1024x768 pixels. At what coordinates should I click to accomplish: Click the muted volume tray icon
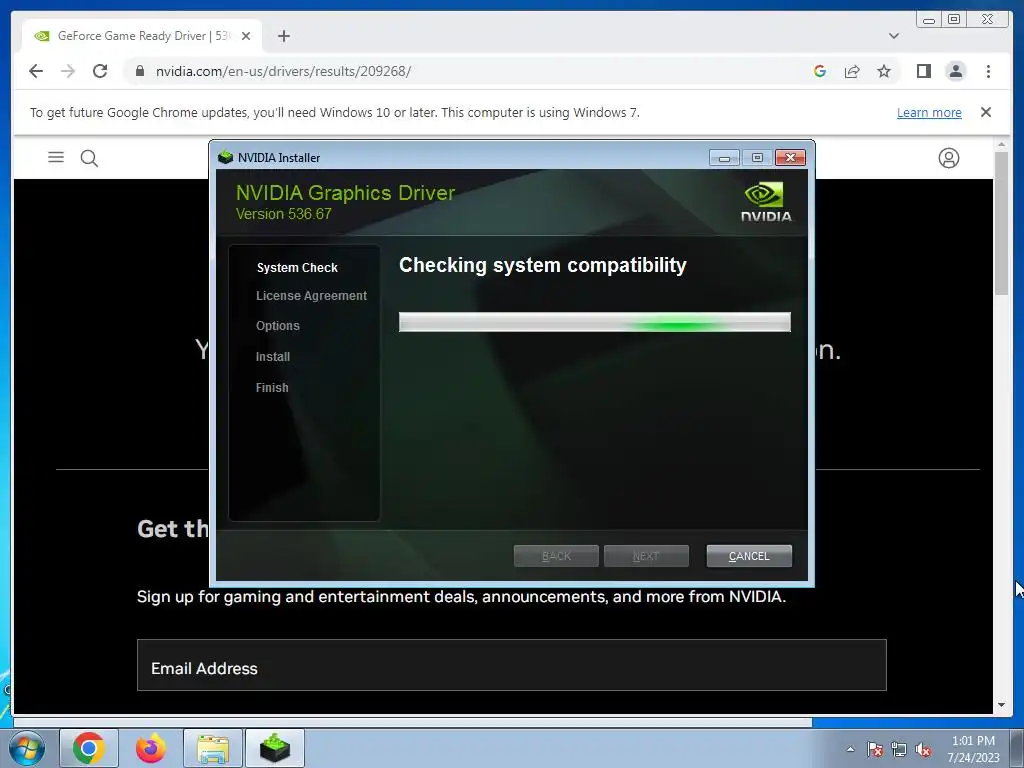click(x=923, y=750)
